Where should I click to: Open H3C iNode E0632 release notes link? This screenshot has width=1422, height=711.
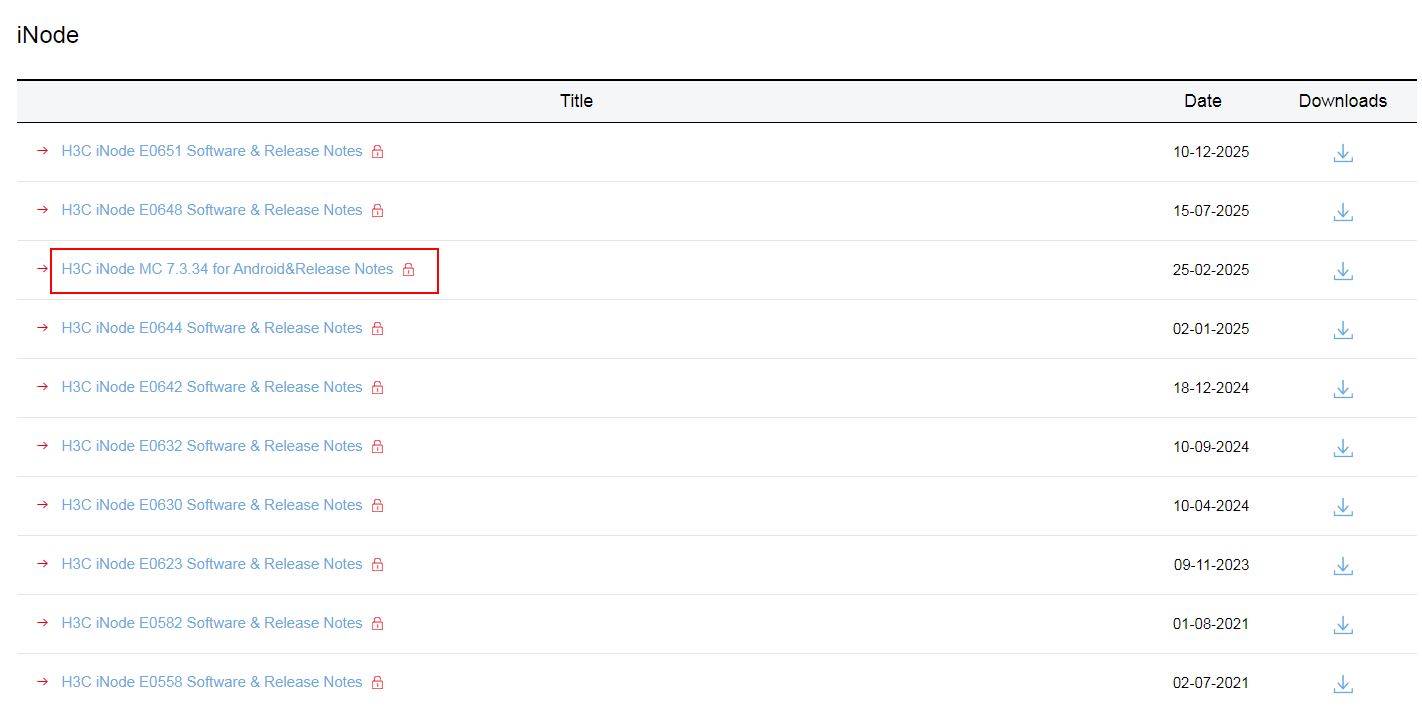pyautogui.click(x=212, y=446)
